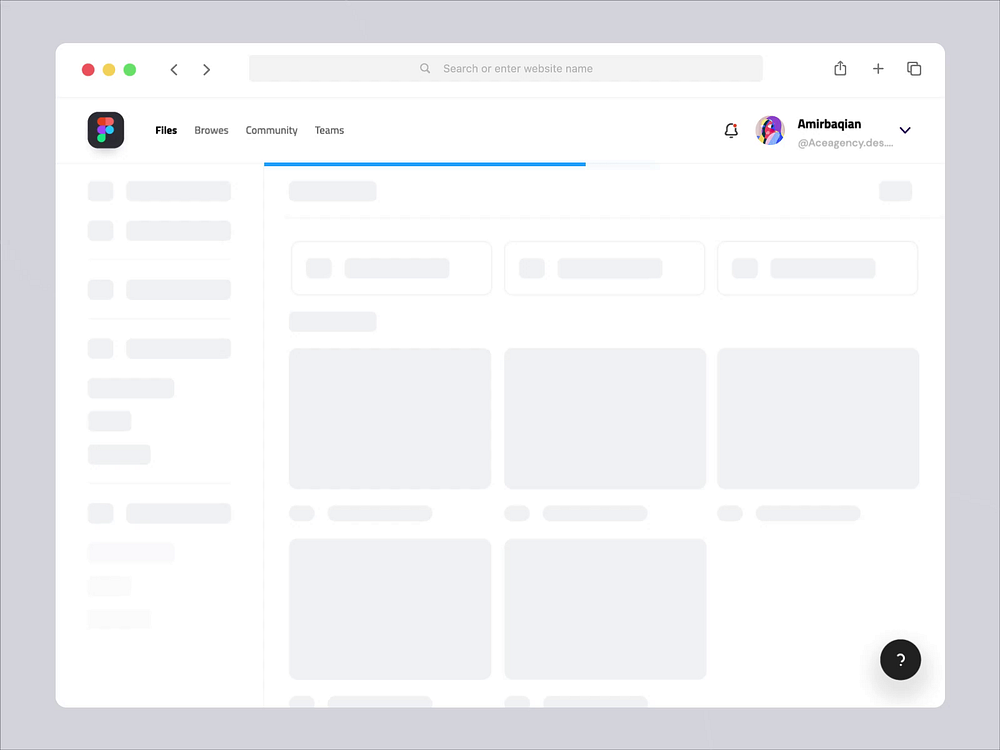The image size is (1000, 750).
Task: Select the red traffic light control
Action: point(88,69)
